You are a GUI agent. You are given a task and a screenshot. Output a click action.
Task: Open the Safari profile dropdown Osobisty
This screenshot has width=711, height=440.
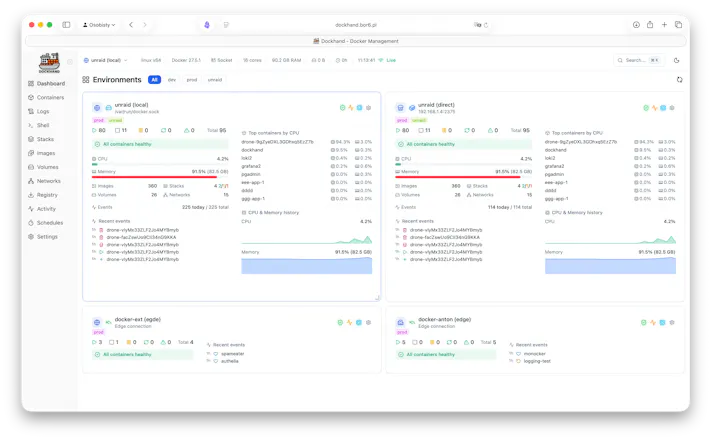point(99,25)
